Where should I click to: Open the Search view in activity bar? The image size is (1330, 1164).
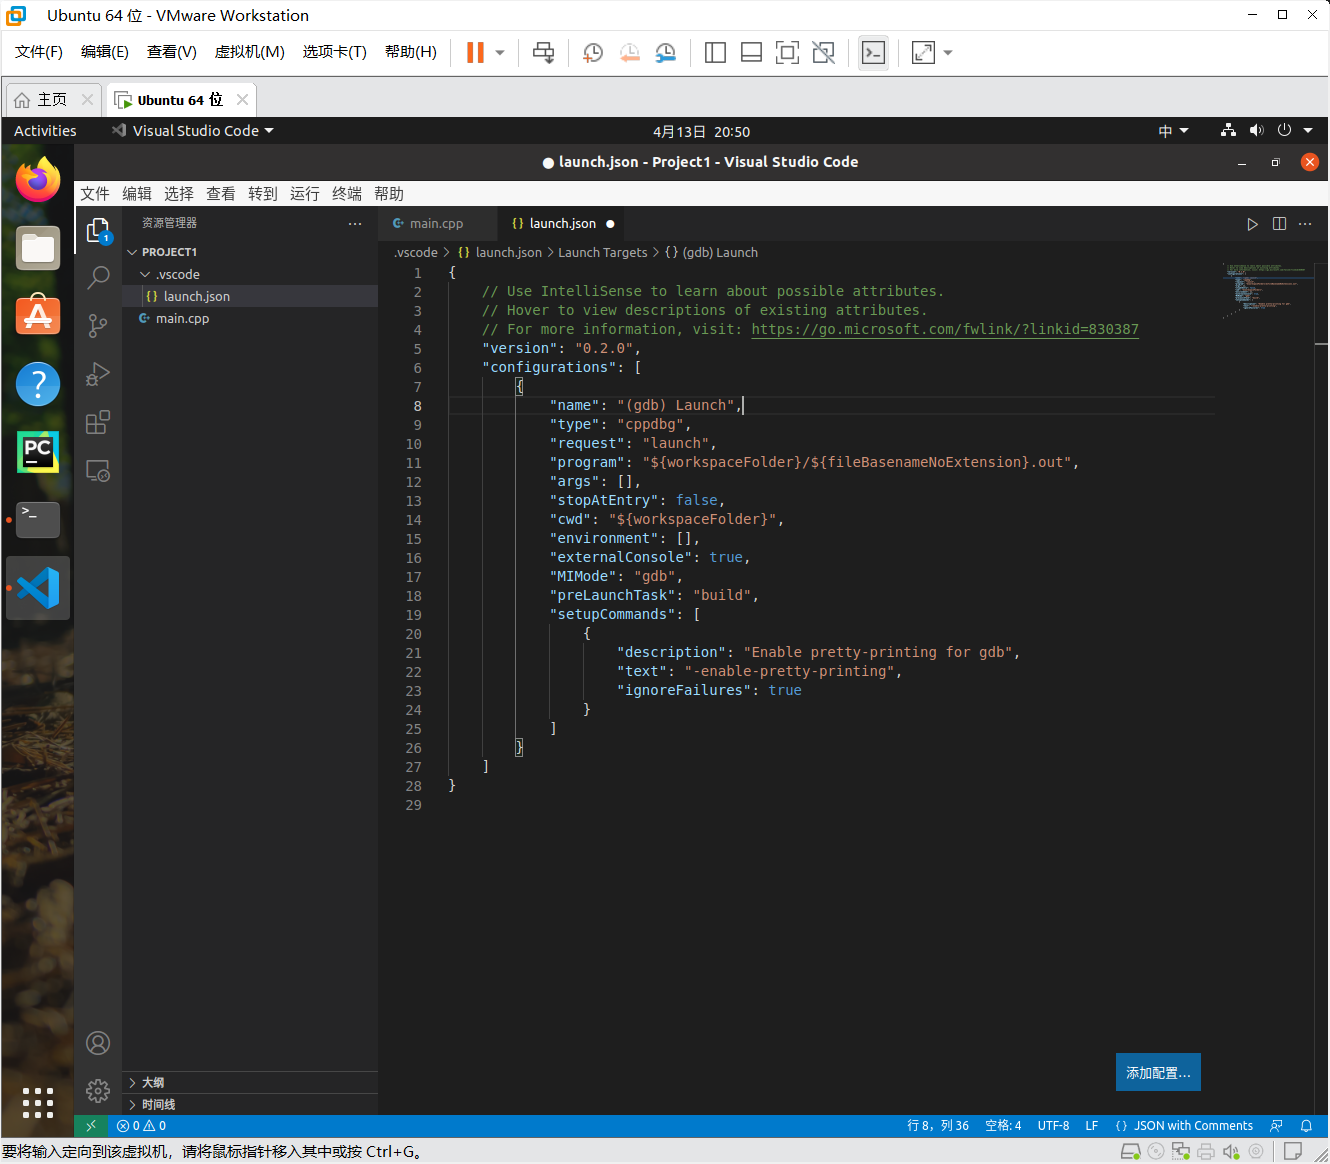(98, 277)
